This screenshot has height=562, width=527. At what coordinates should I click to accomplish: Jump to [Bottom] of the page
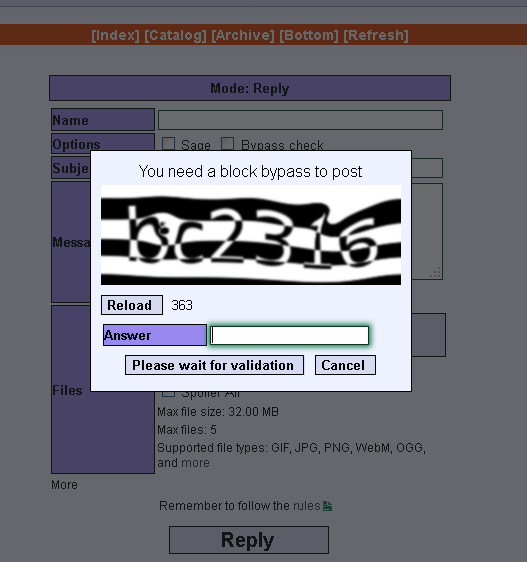[x=309, y=35]
